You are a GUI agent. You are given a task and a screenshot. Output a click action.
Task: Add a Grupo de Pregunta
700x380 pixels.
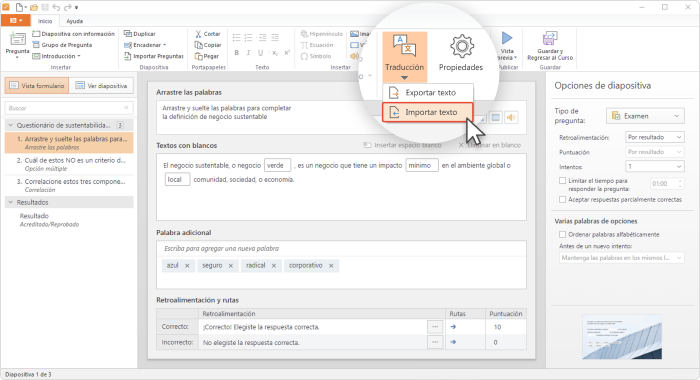pyautogui.click(x=62, y=45)
